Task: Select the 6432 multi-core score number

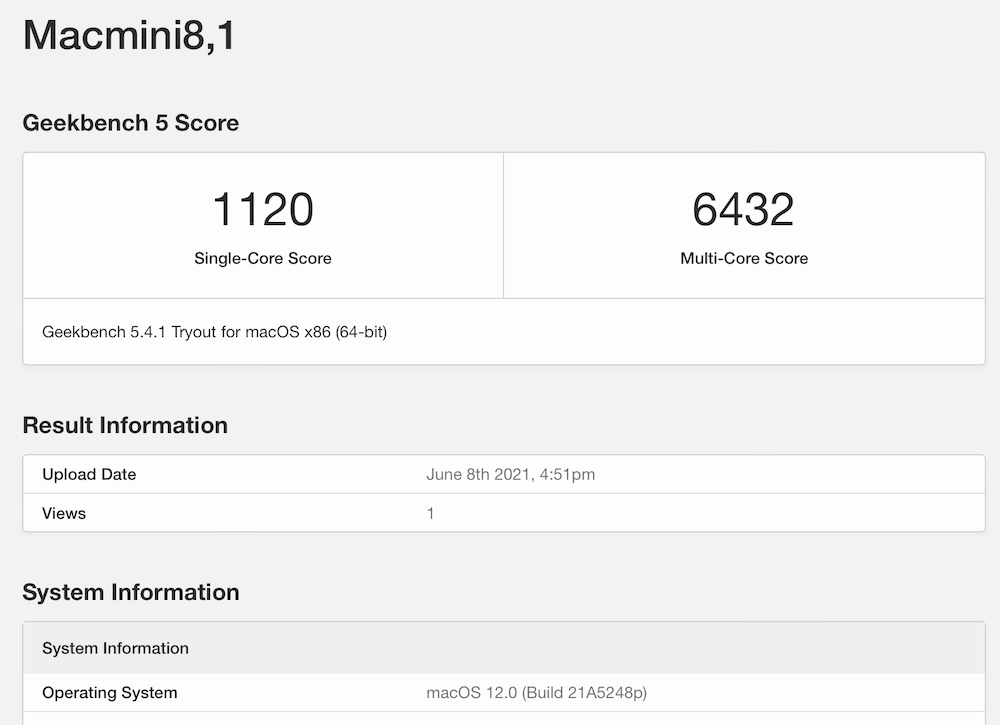Action: [x=743, y=209]
